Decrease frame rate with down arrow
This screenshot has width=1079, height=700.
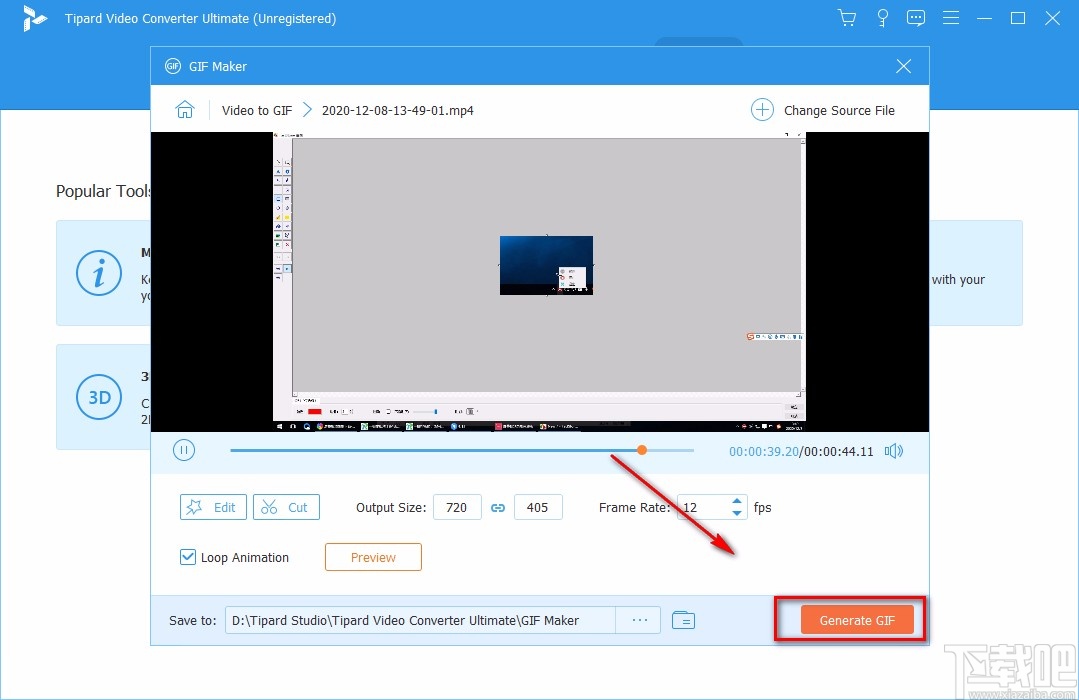click(x=737, y=513)
